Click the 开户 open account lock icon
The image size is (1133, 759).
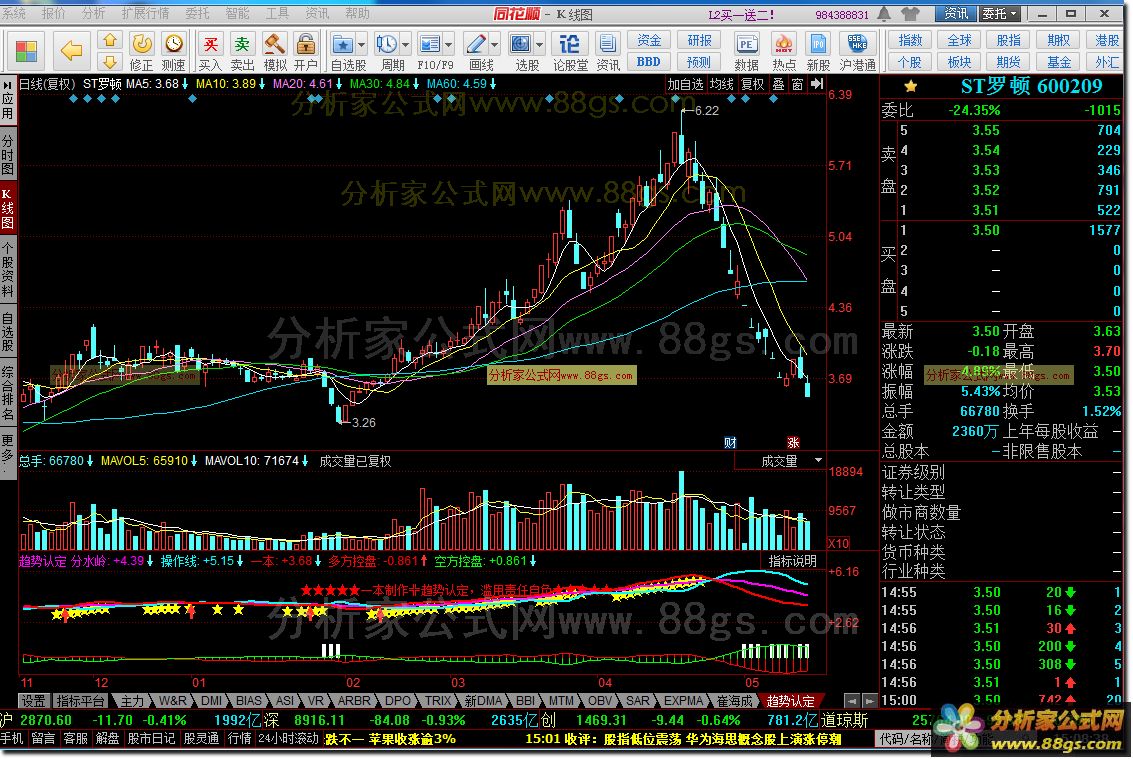click(x=306, y=51)
